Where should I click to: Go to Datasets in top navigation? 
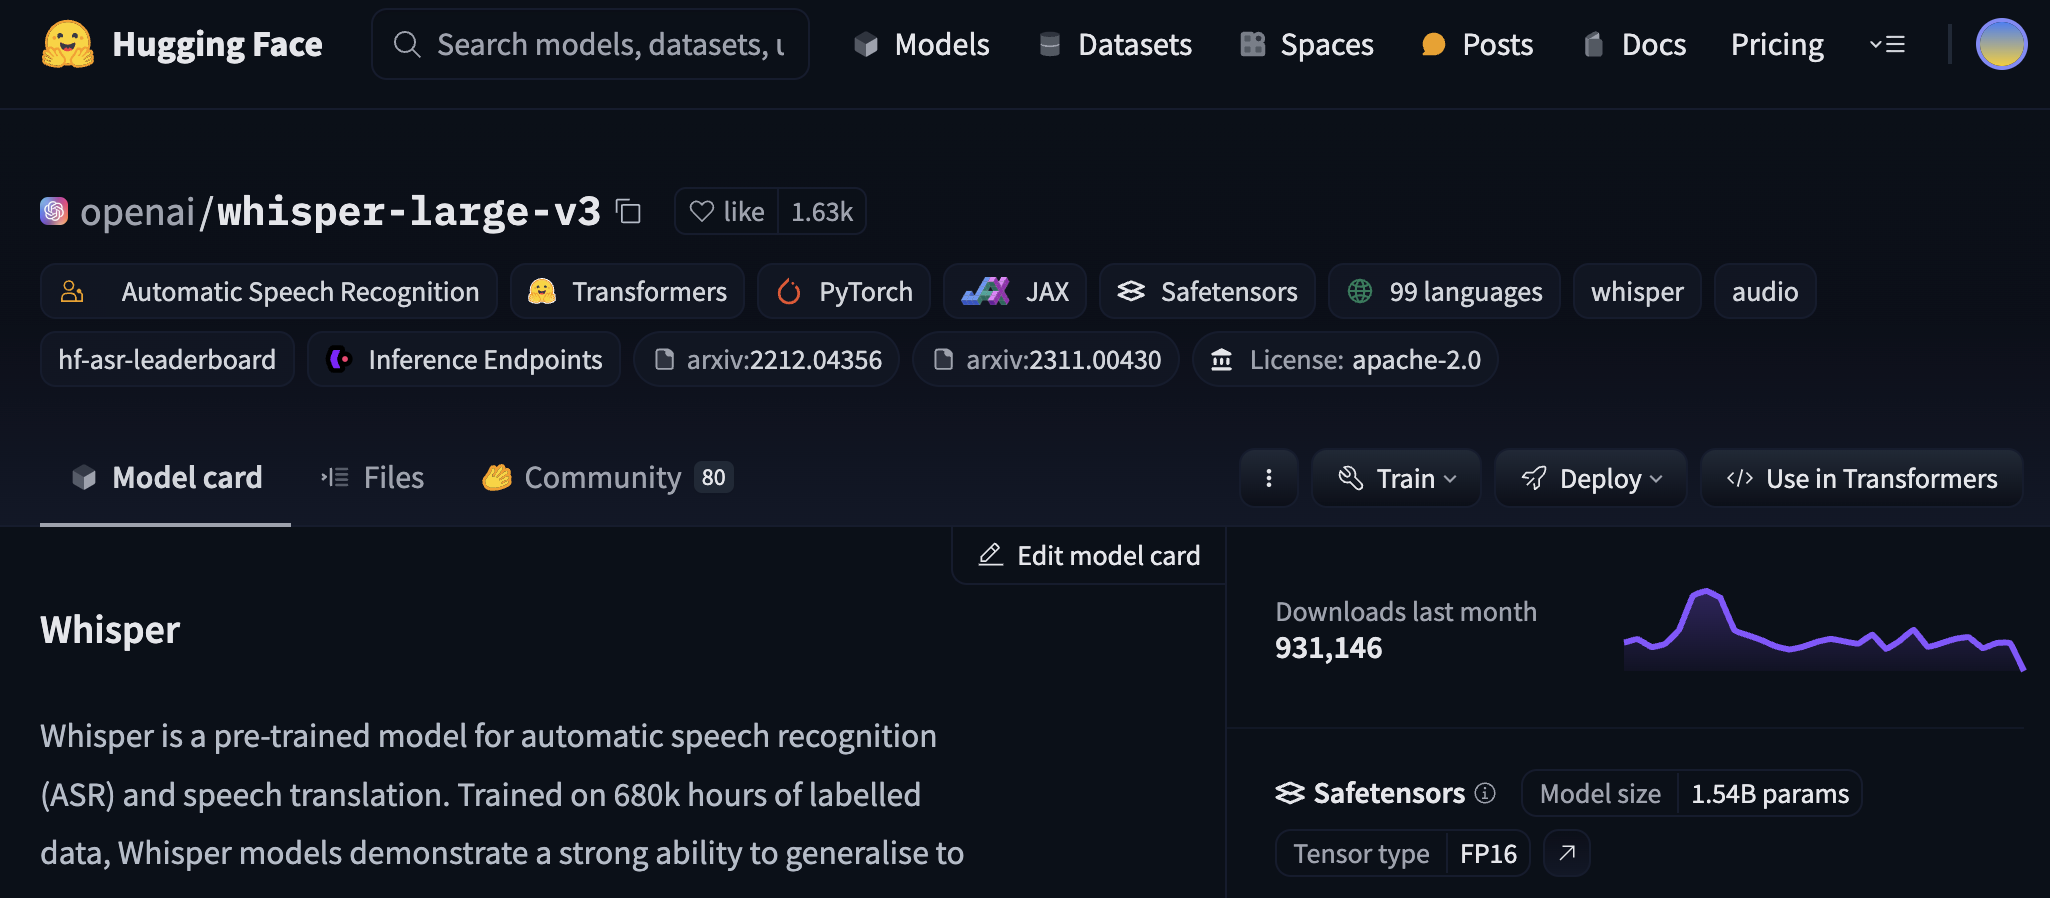point(1115,44)
